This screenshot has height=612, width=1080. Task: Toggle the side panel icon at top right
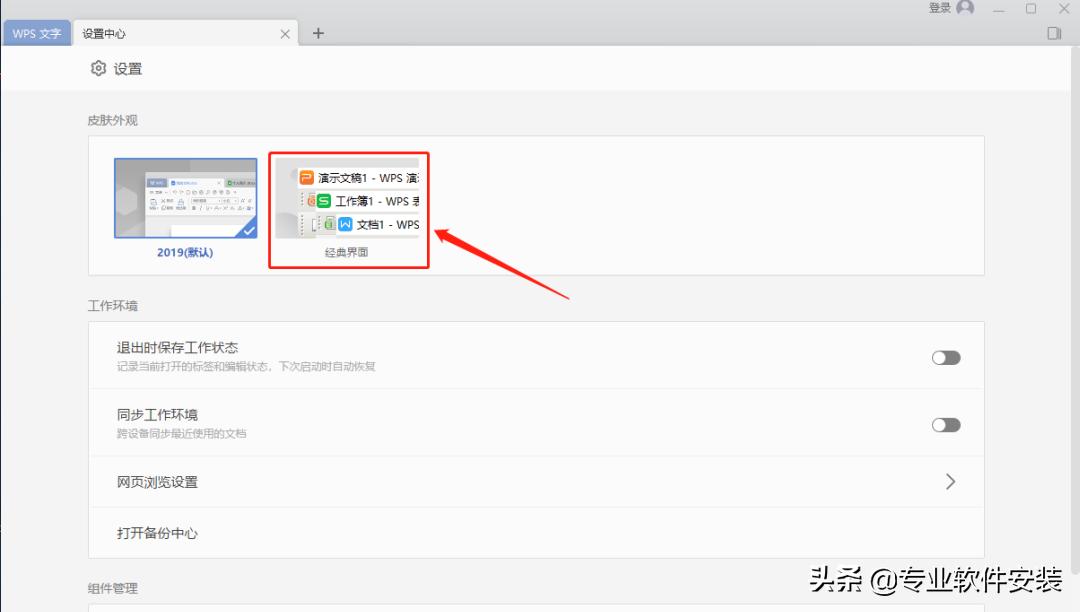[1054, 33]
